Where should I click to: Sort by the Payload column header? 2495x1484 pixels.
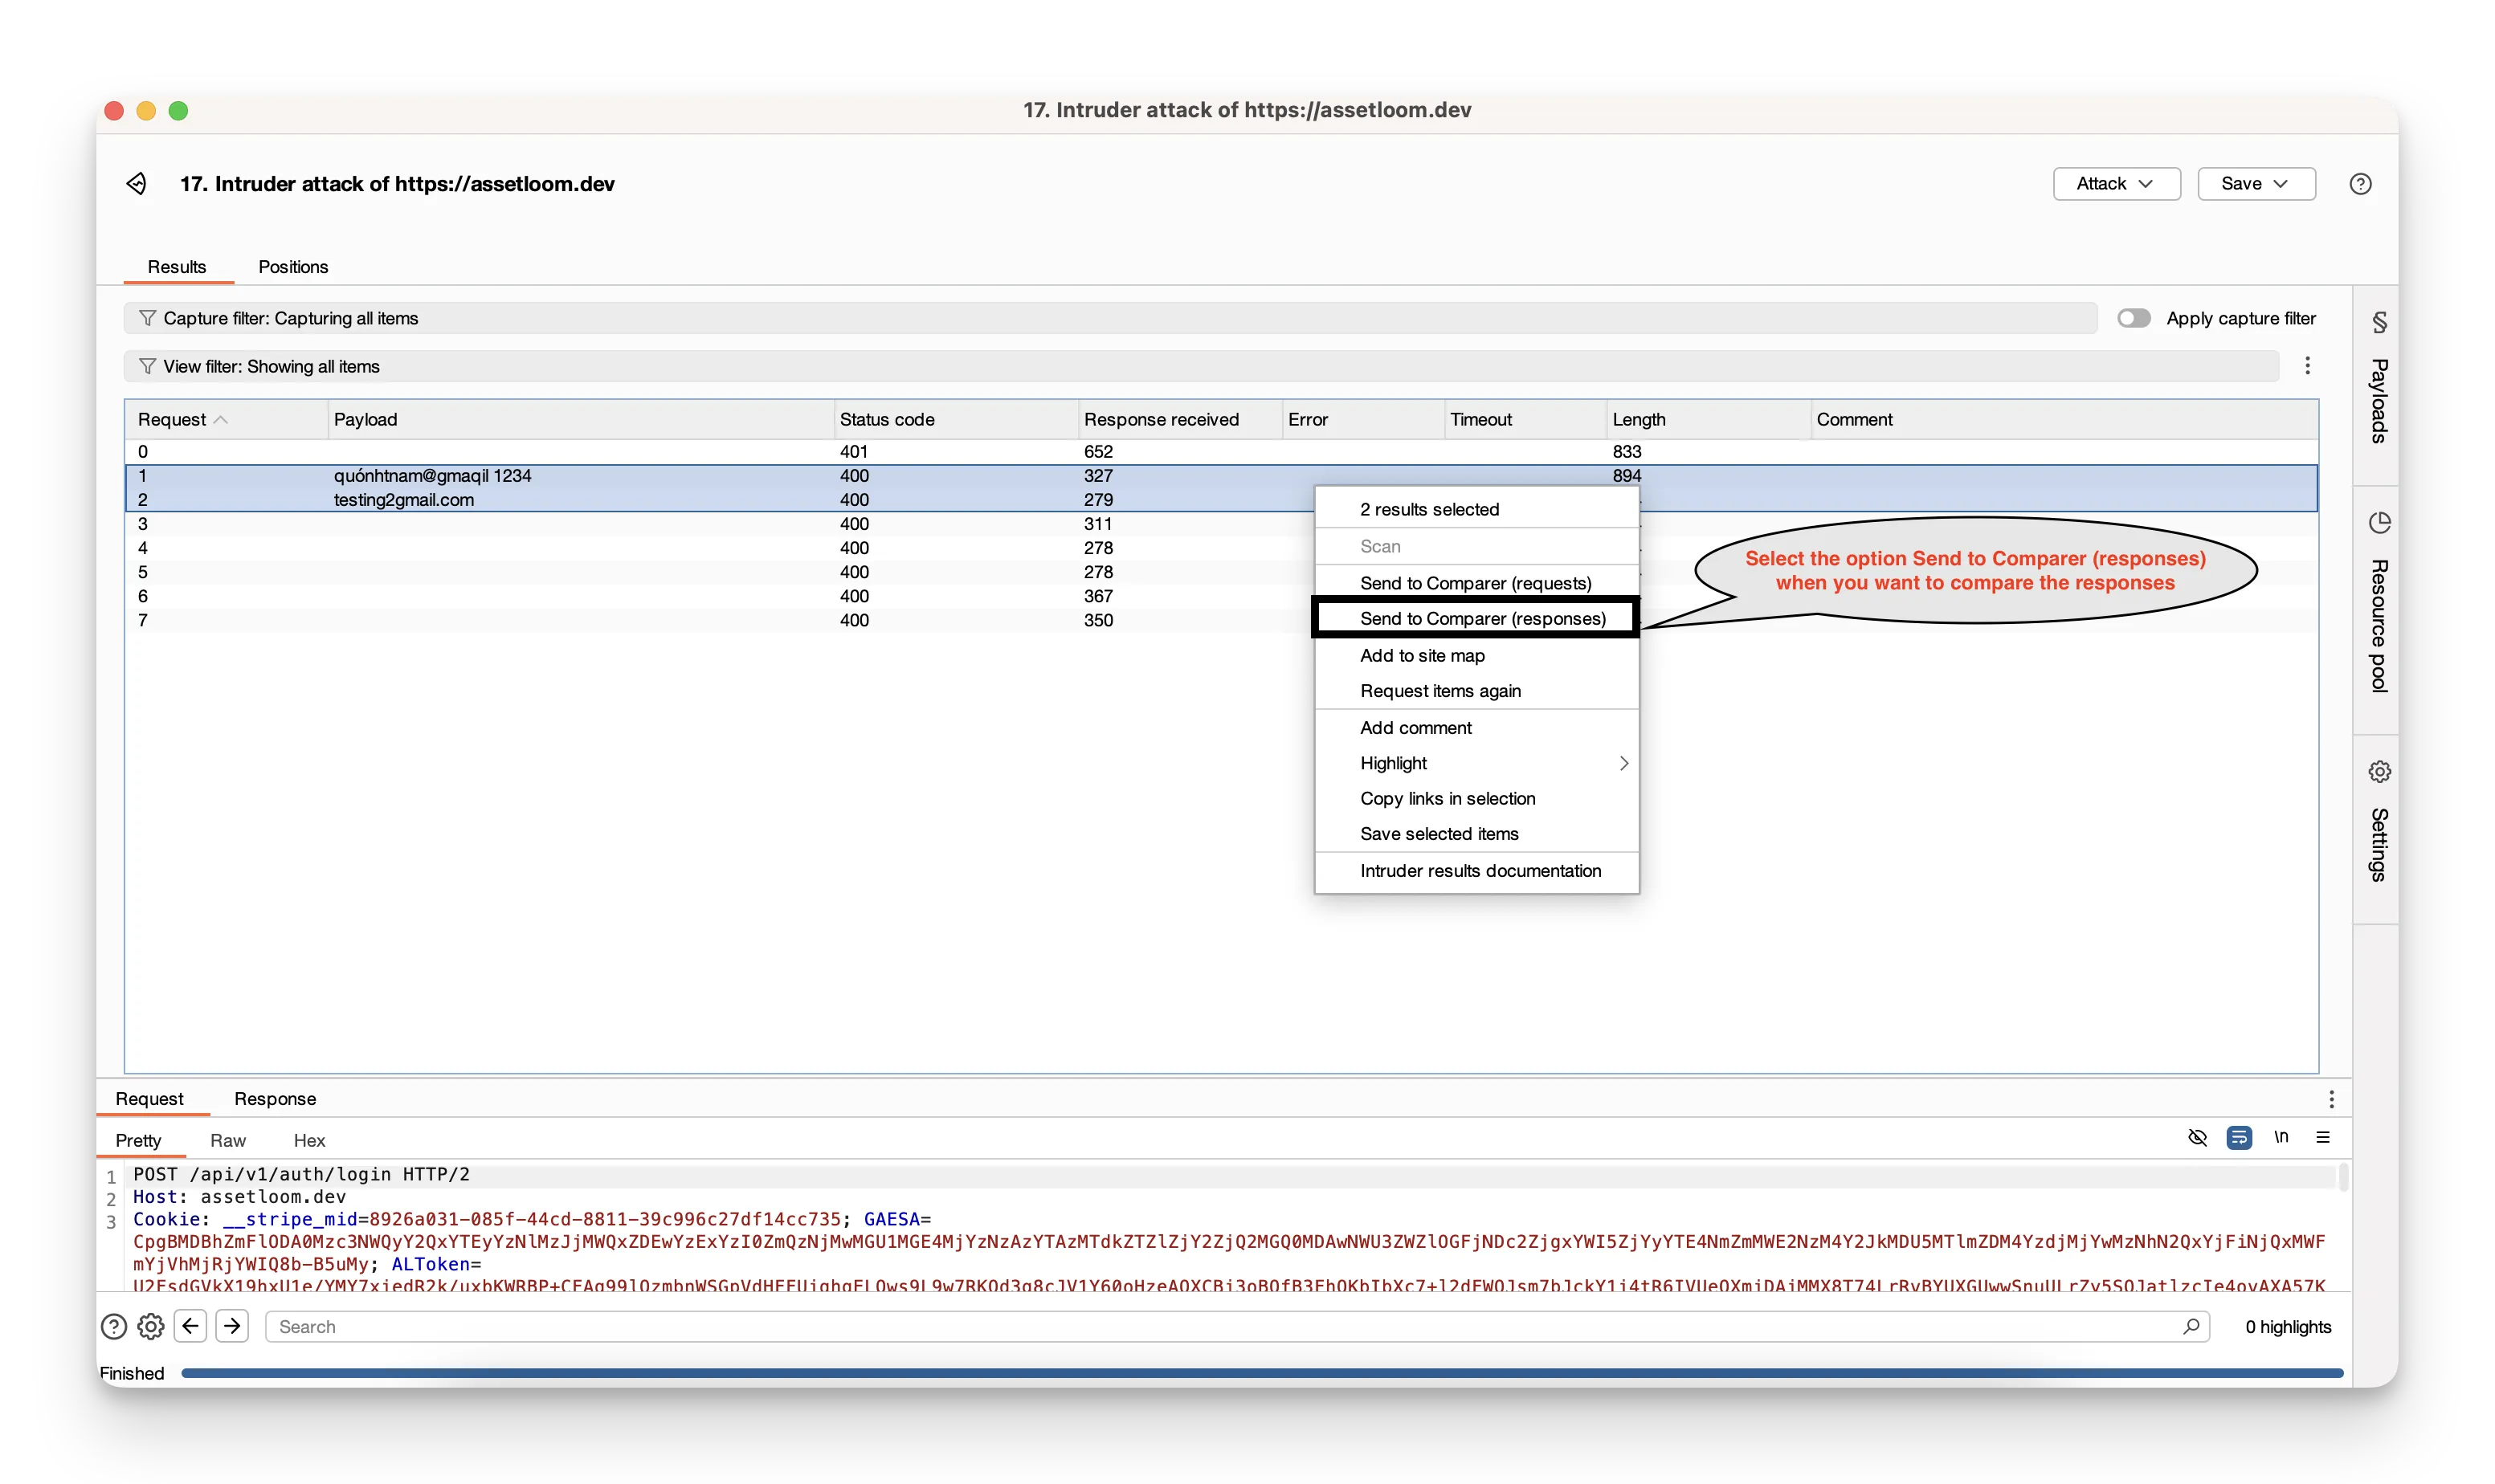coord(581,420)
